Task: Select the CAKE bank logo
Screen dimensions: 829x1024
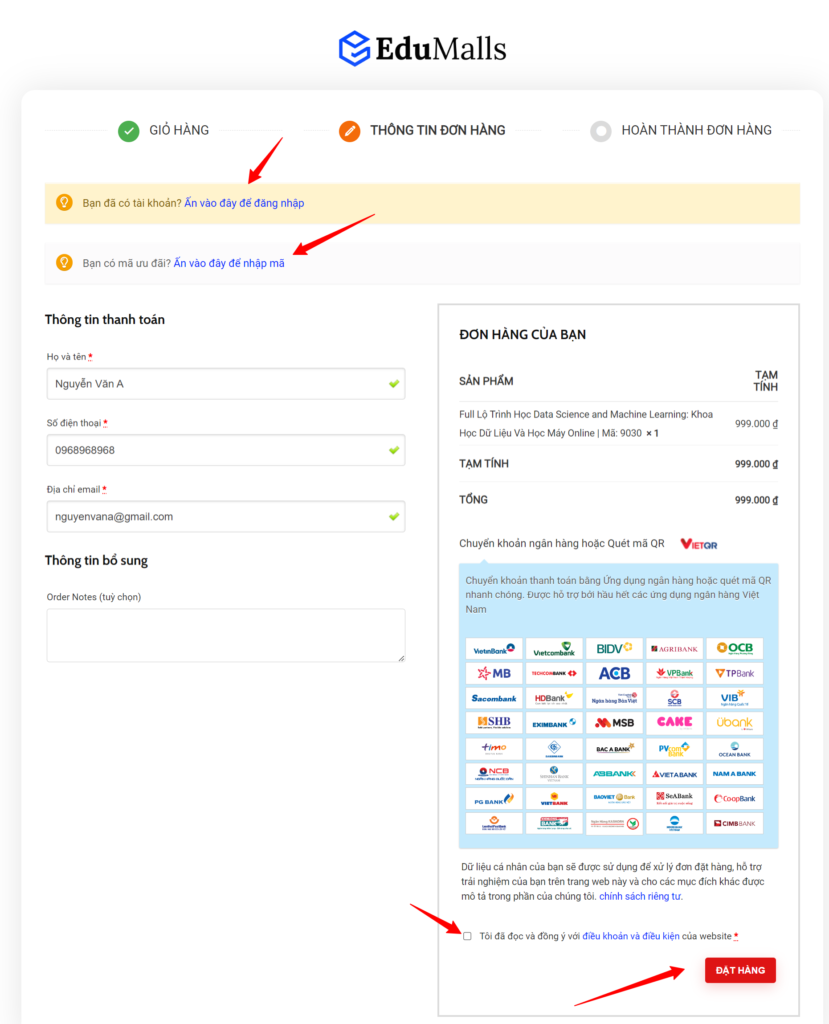Action: point(674,722)
